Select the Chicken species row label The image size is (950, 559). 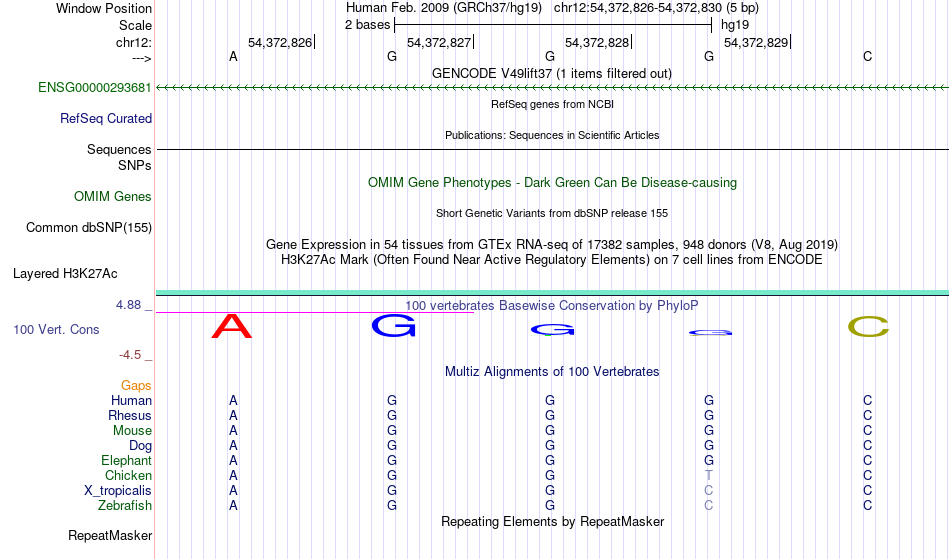pos(128,476)
